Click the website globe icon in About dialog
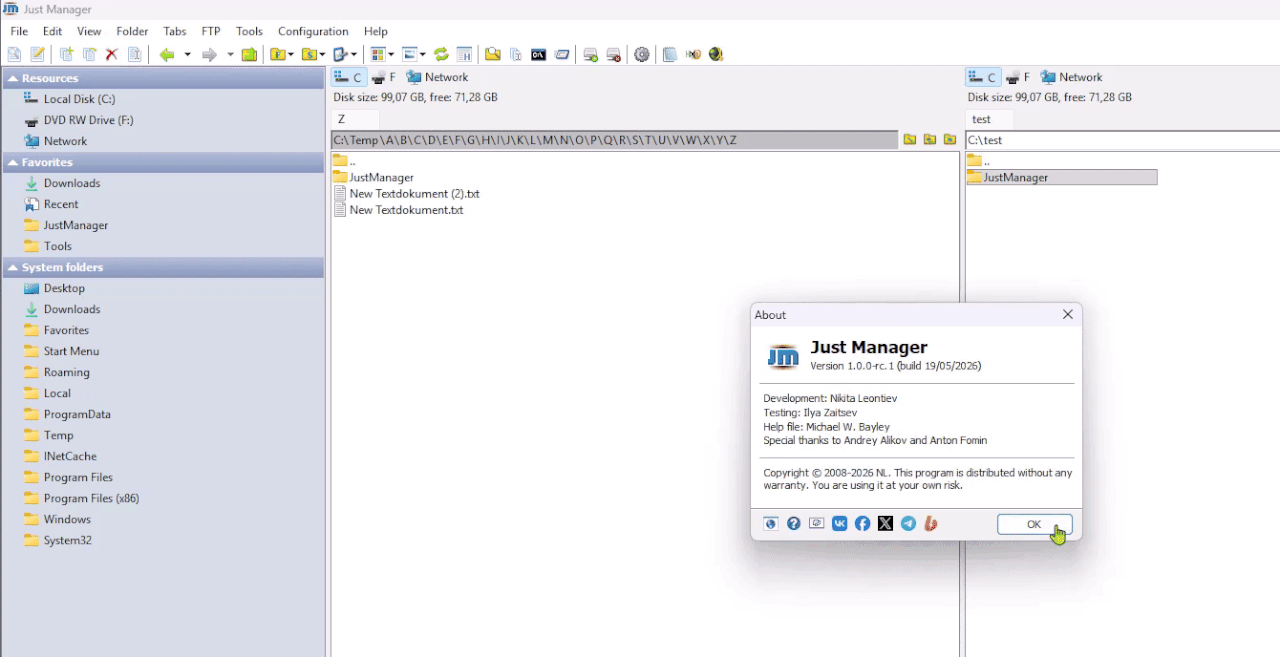1280x657 pixels. [770, 523]
